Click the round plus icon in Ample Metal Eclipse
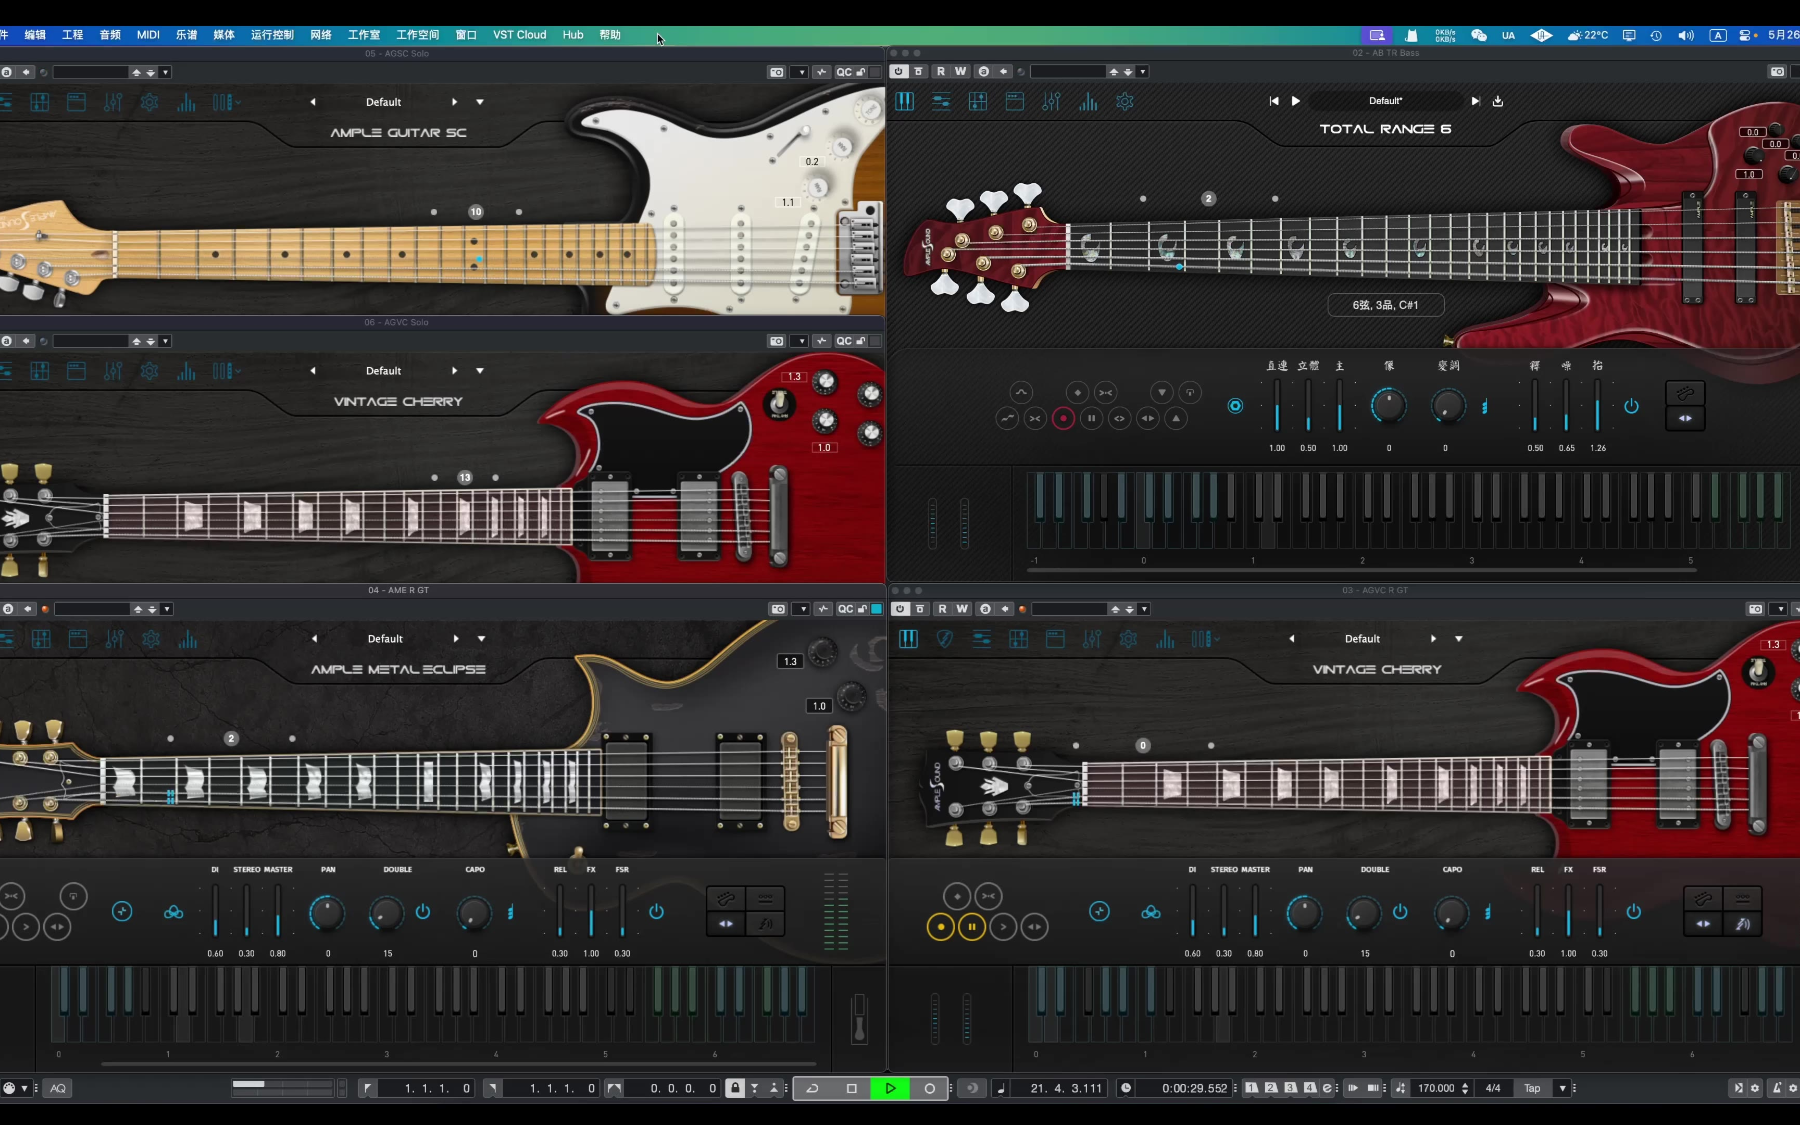Viewport: 1800px width, 1125px height. (x=122, y=911)
